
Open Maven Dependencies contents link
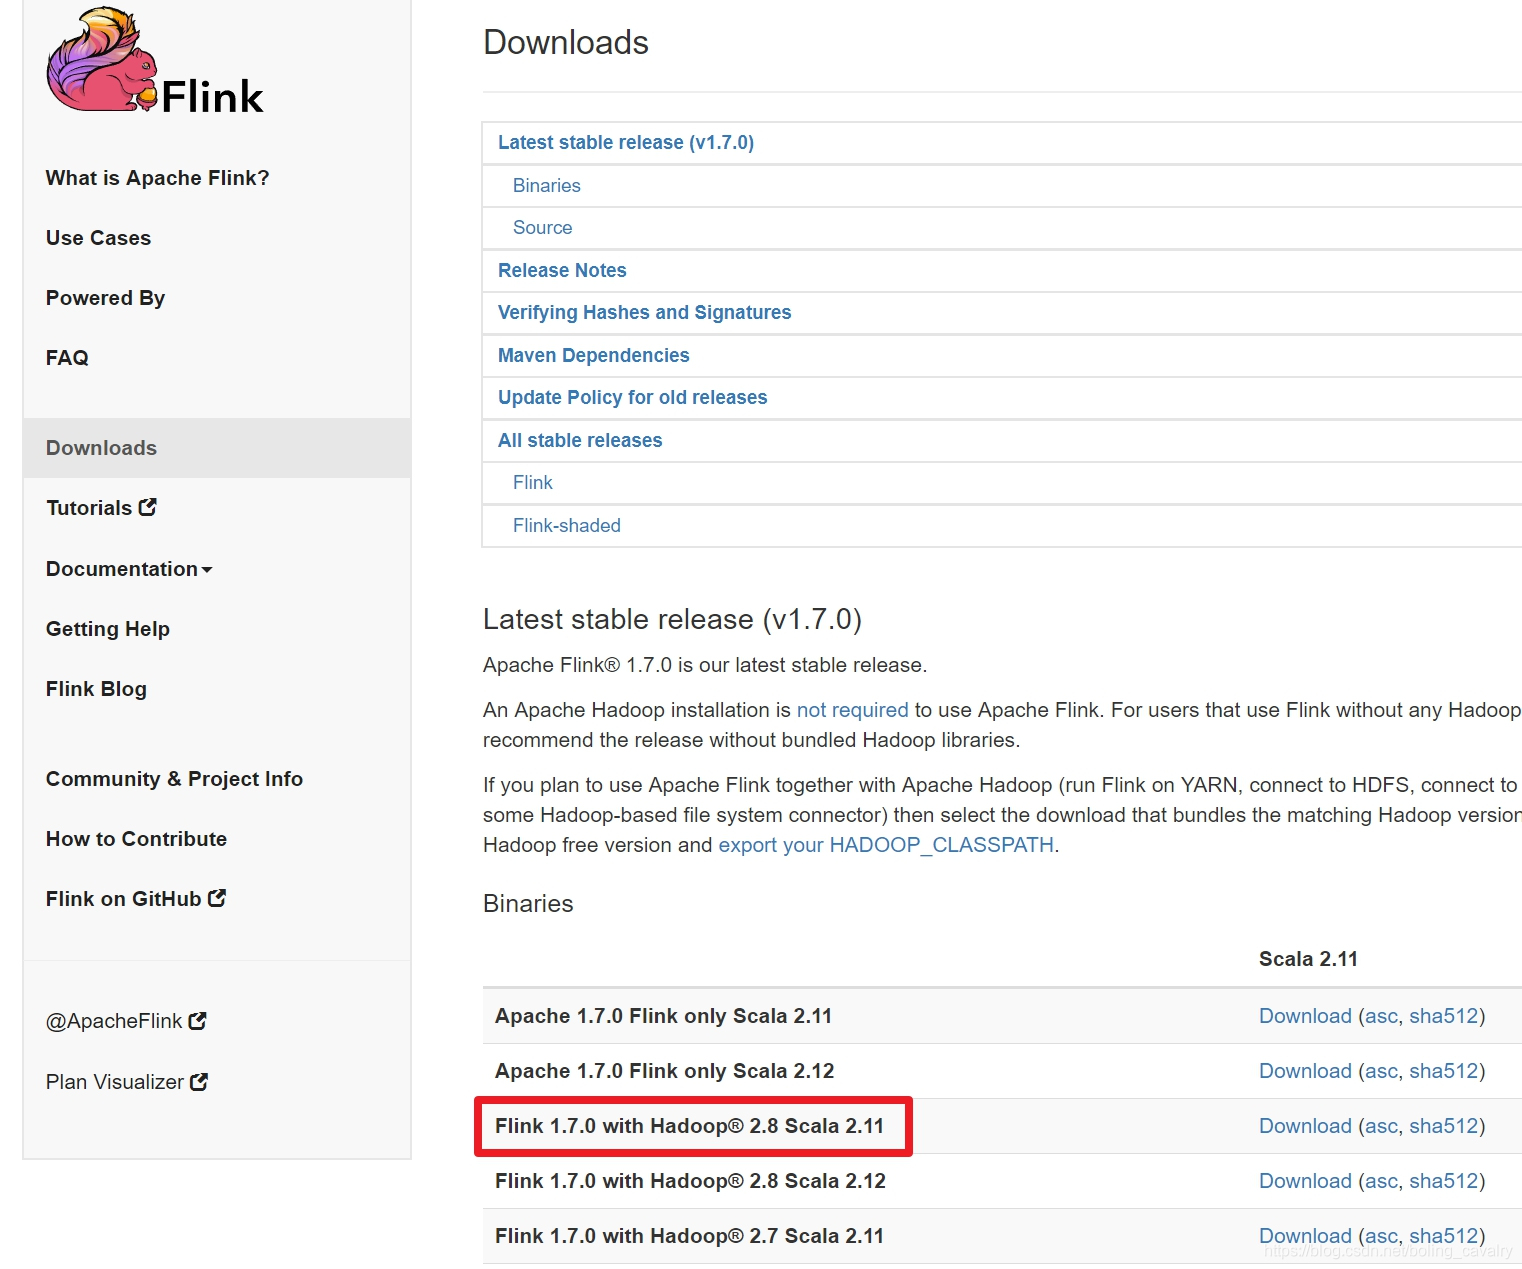click(593, 356)
